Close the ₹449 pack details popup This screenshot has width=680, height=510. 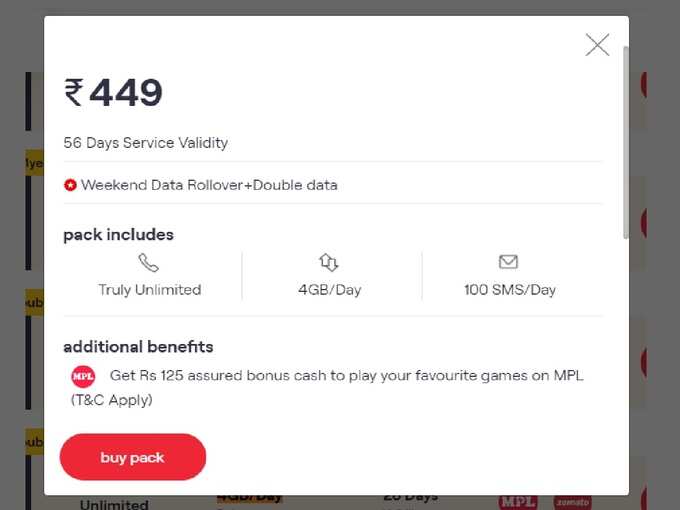597,45
